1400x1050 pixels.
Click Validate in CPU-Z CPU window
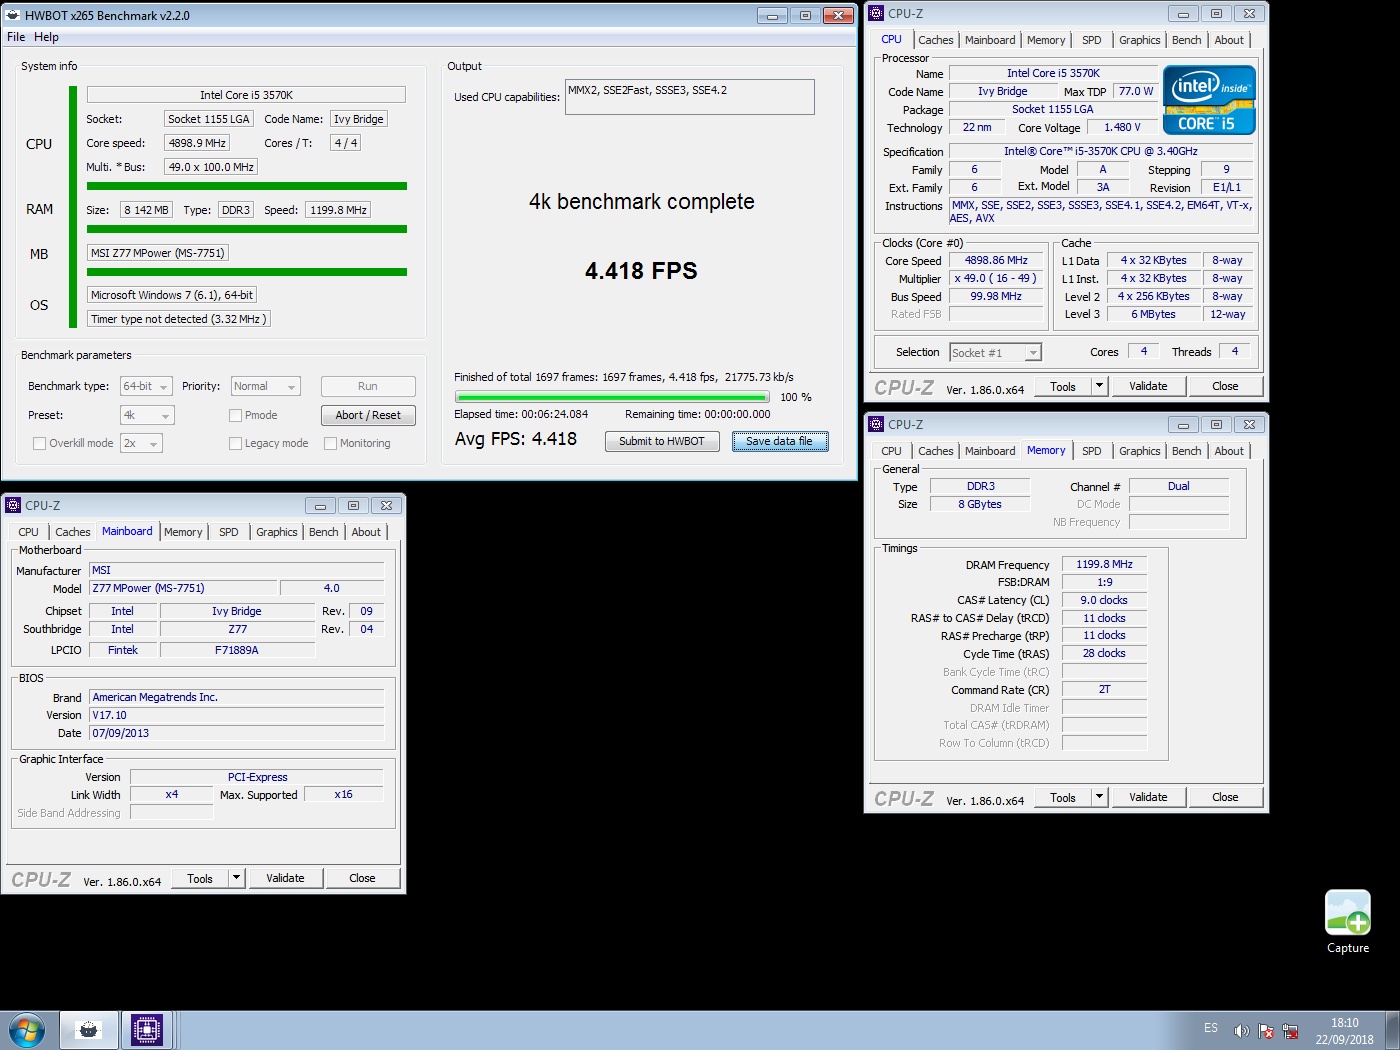pyautogui.click(x=1148, y=386)
